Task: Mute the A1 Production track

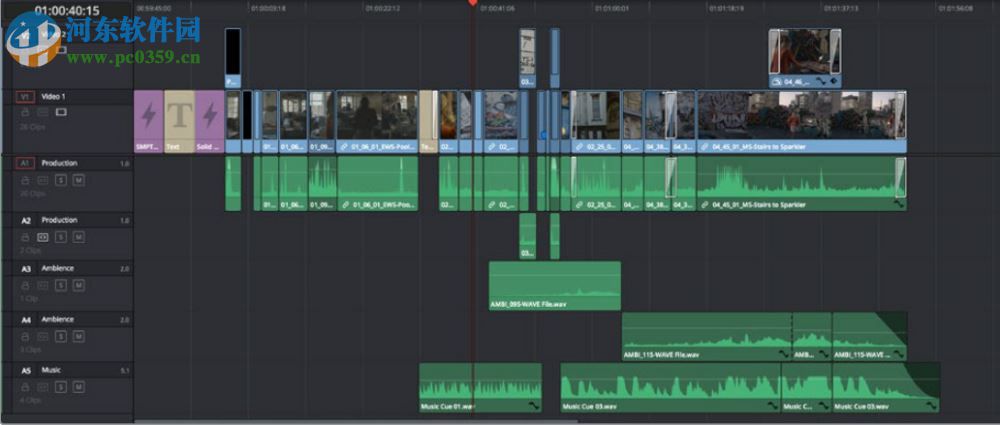Action: pyautogui.click(x=78, y=181)
